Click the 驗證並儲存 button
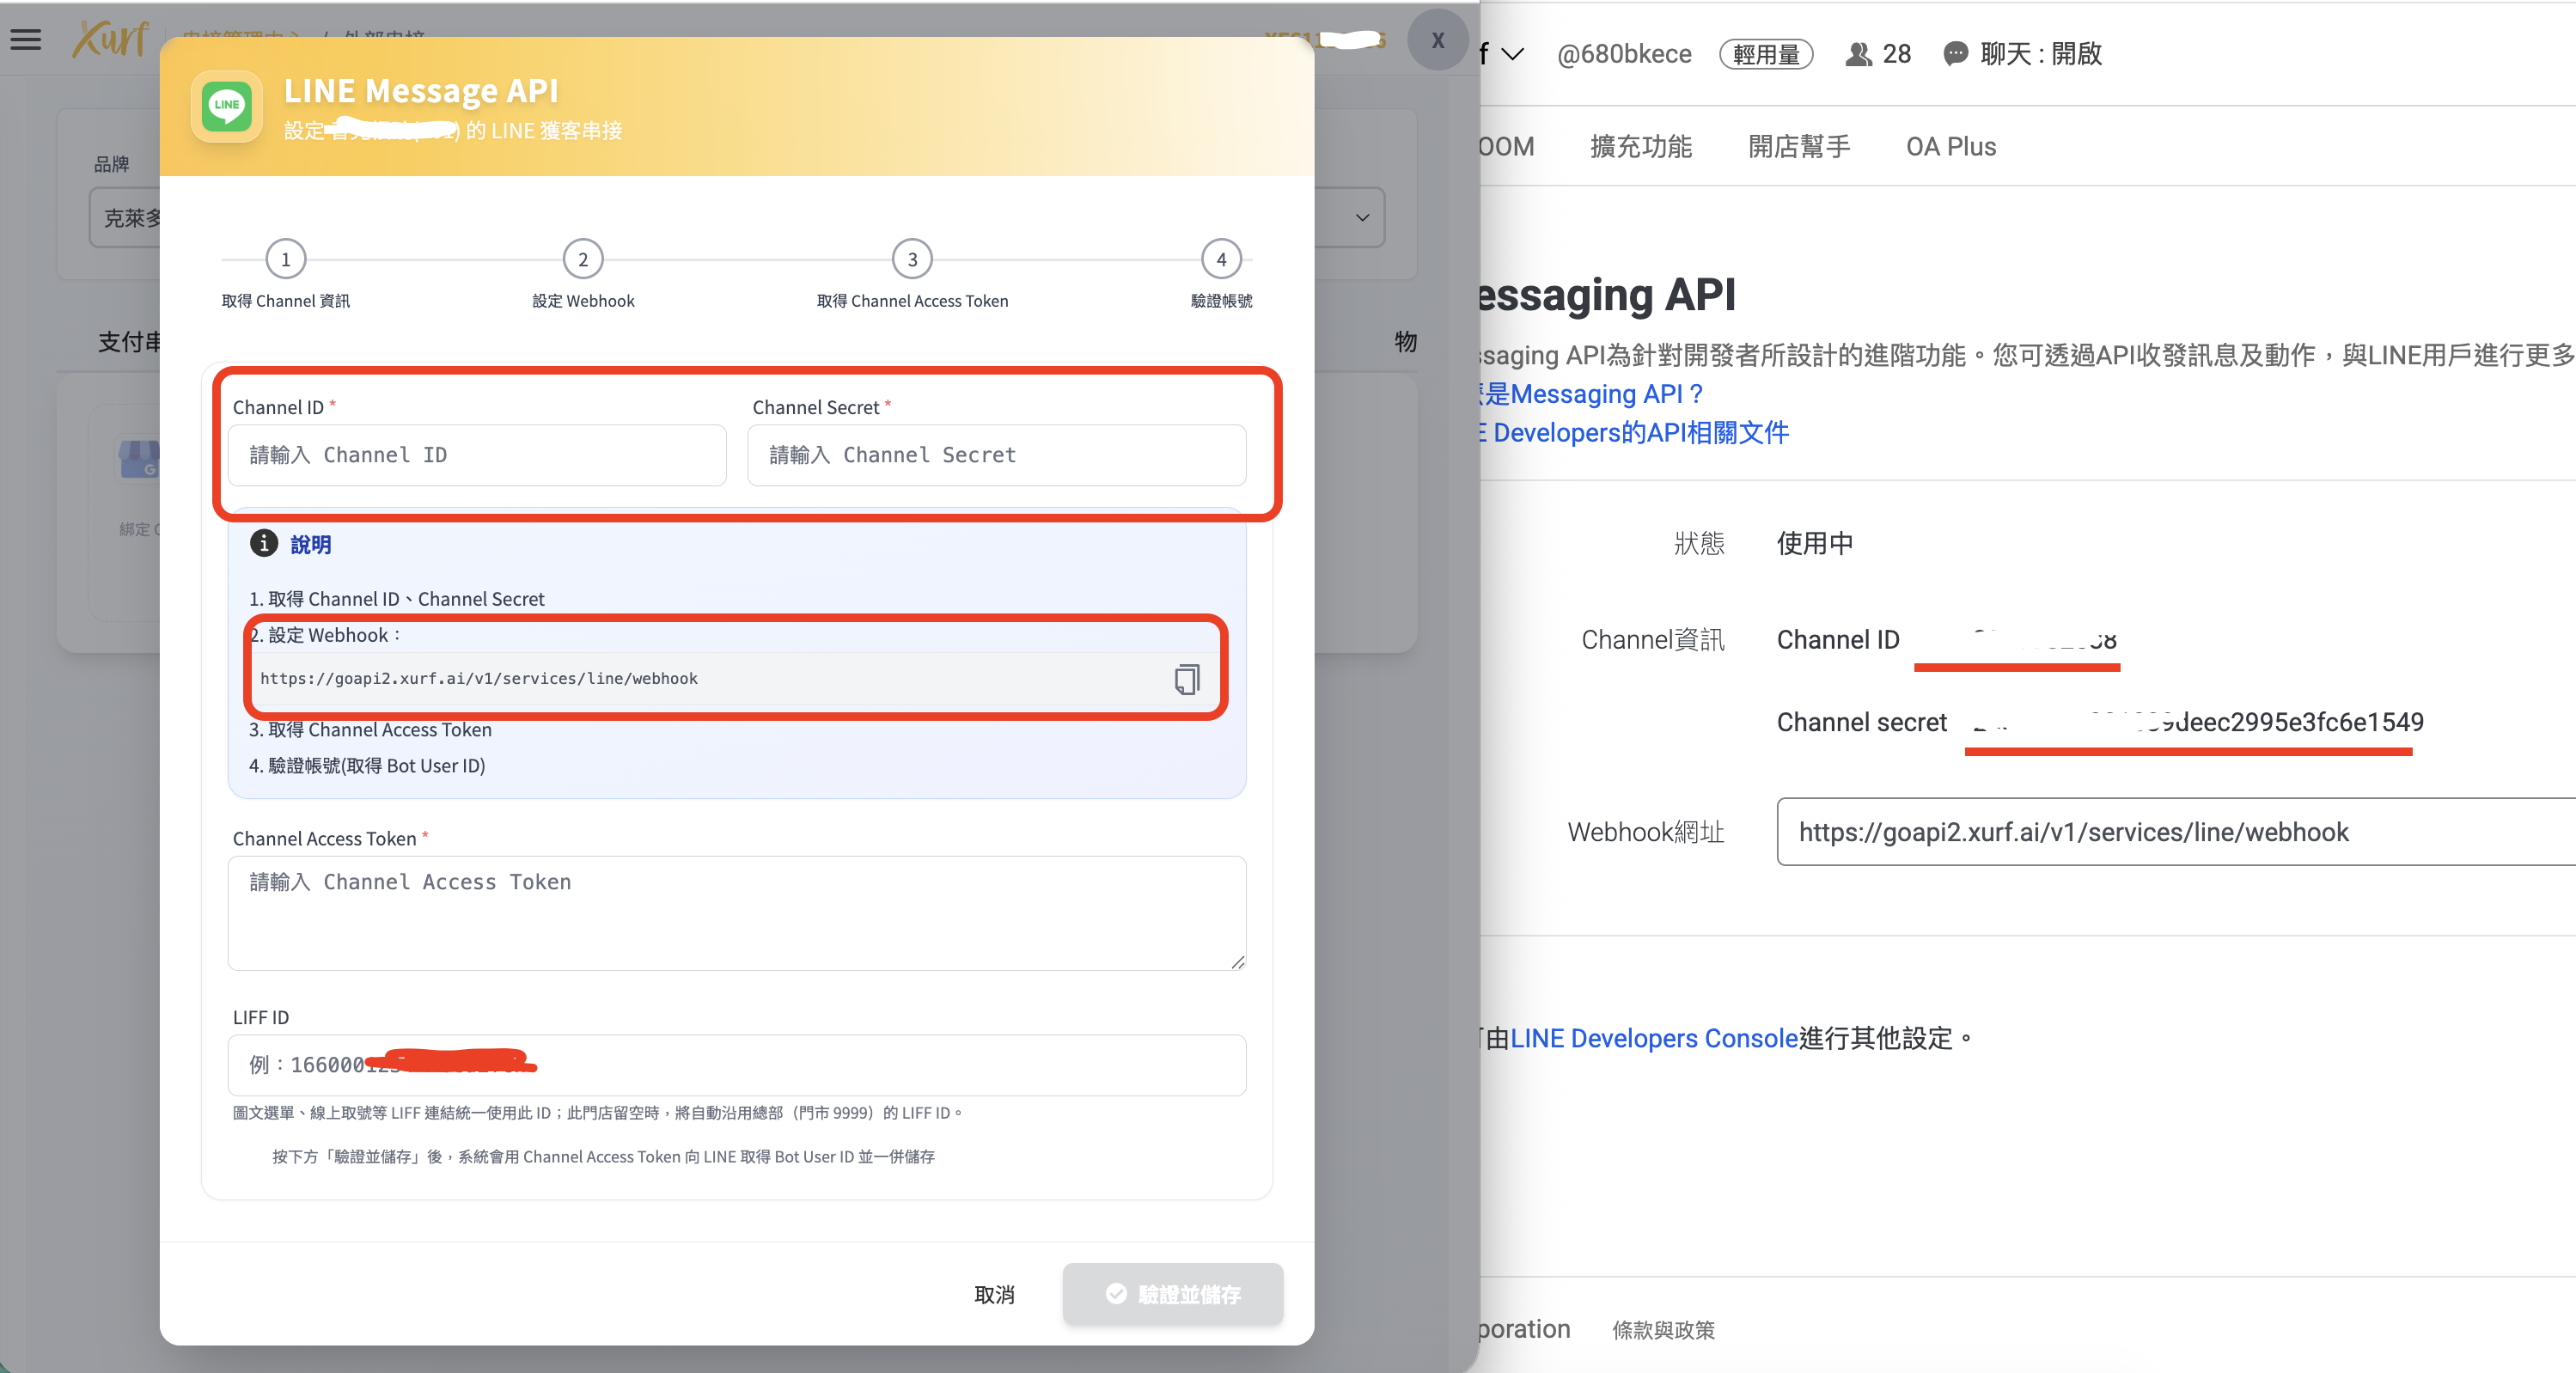This screenshot has height=1373, width=2576. coord(1173,1294)
